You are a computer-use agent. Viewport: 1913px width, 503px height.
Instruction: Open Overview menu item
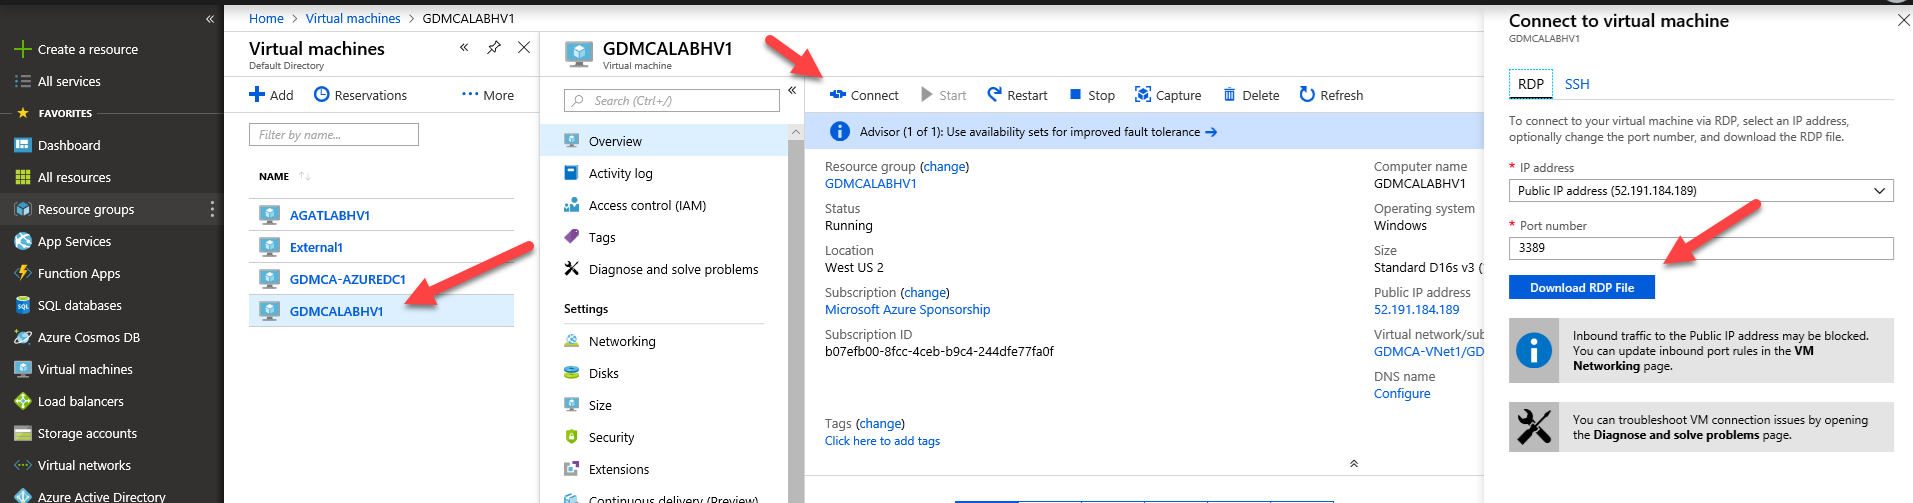(664, 141)
